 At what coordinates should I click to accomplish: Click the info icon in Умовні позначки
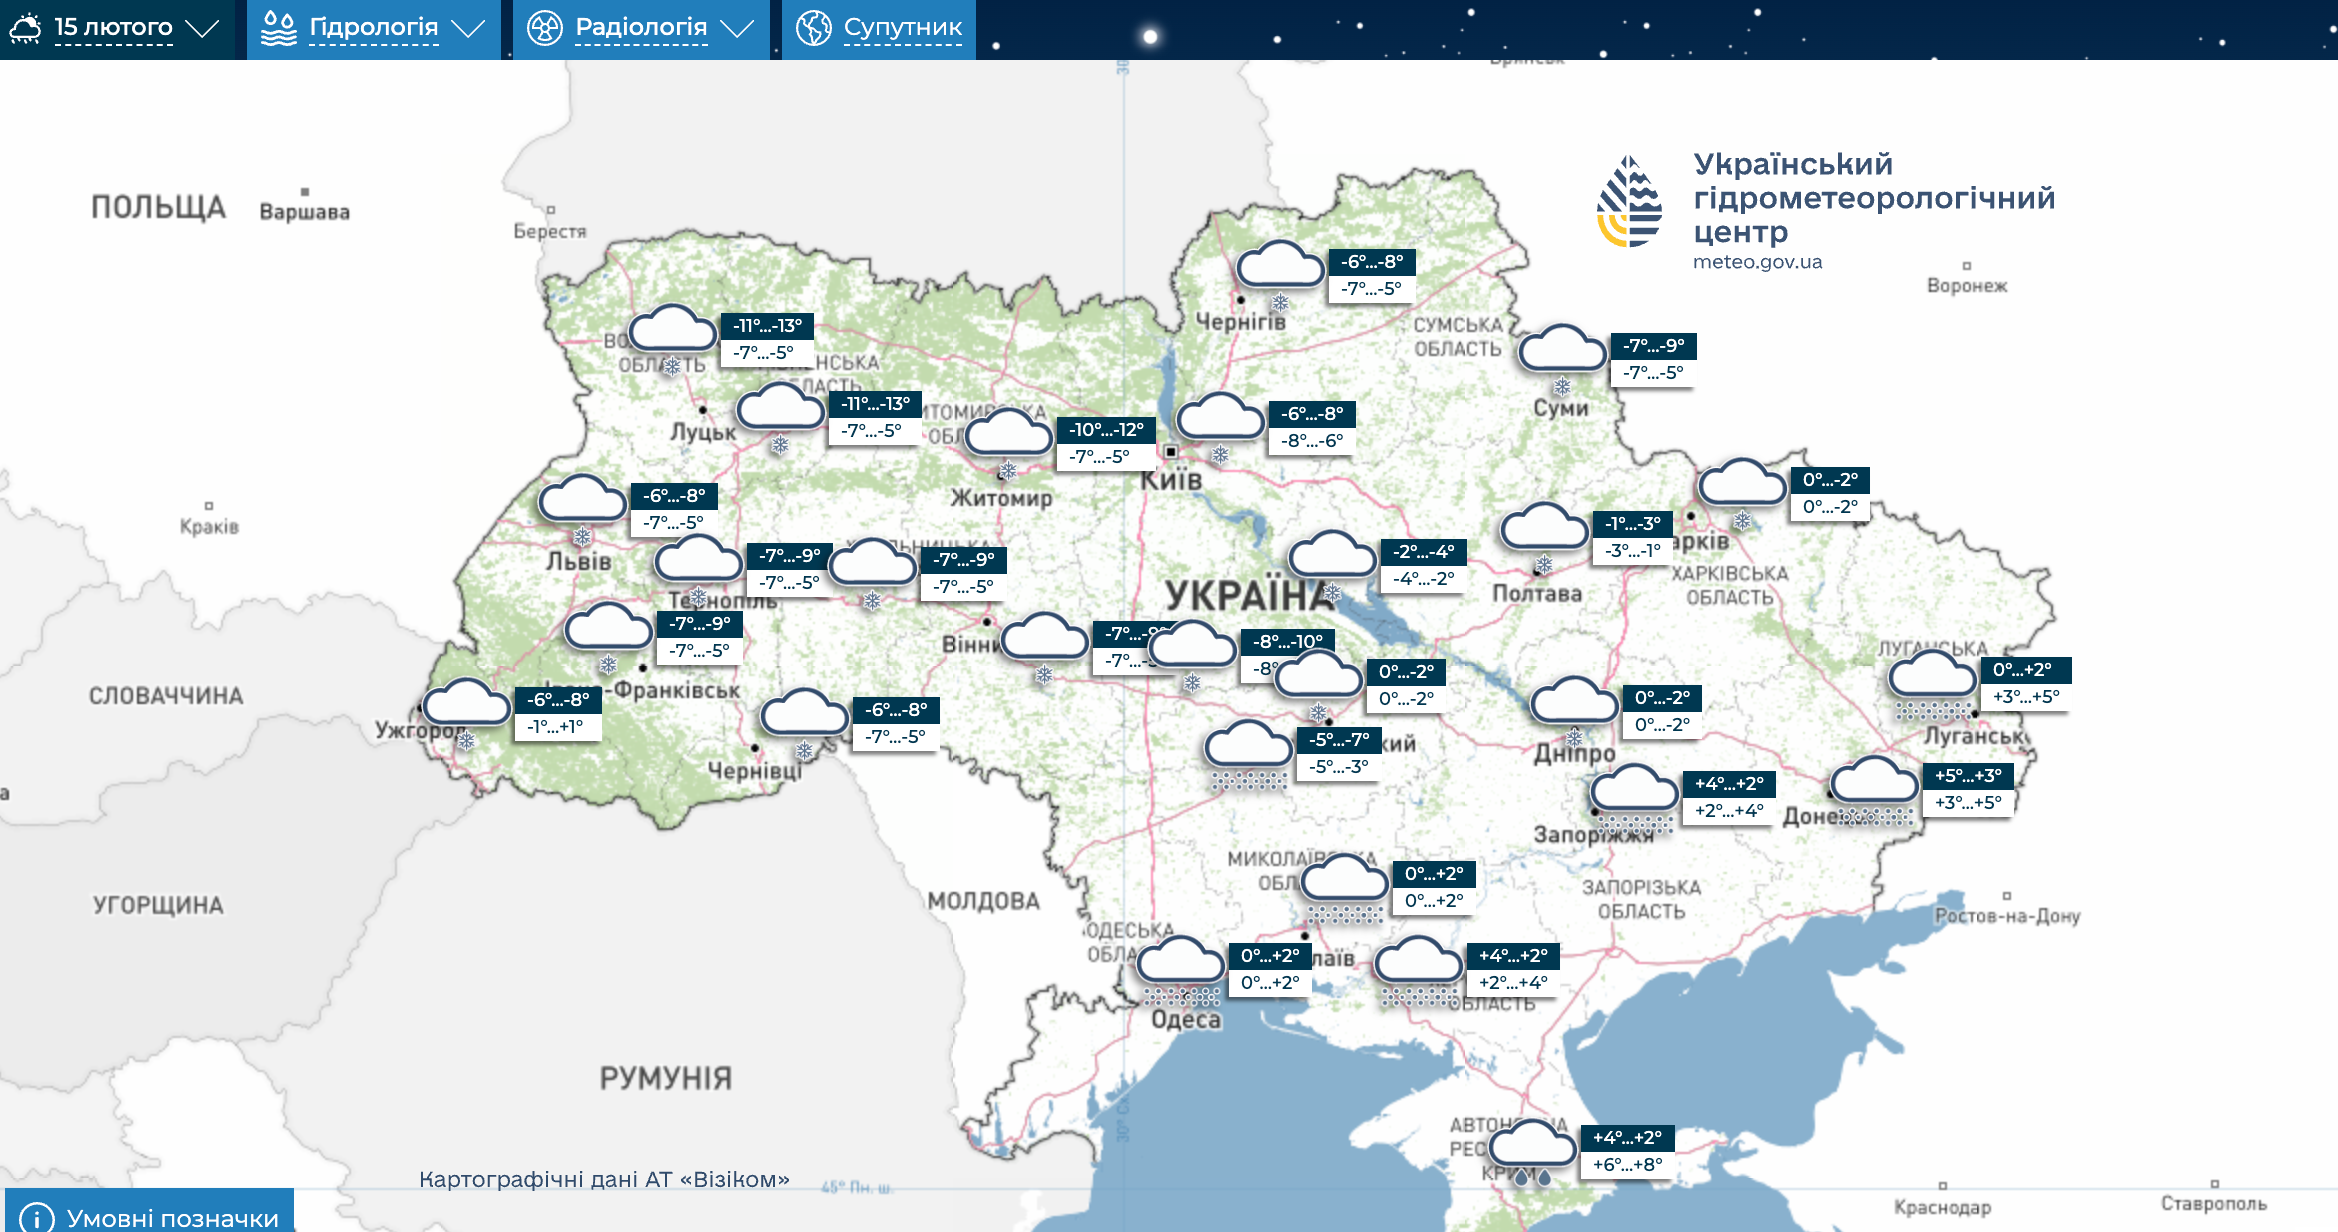[37, 1217]
